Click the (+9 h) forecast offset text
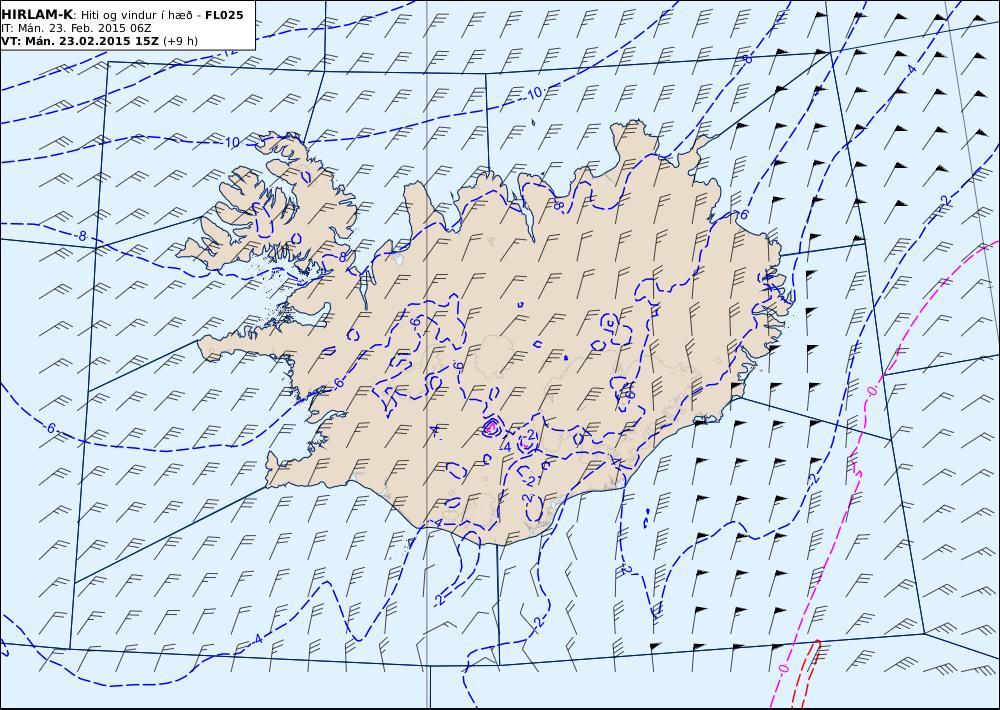The height and width of the screenshot is (710, 1000). click(x=180, y=41)
